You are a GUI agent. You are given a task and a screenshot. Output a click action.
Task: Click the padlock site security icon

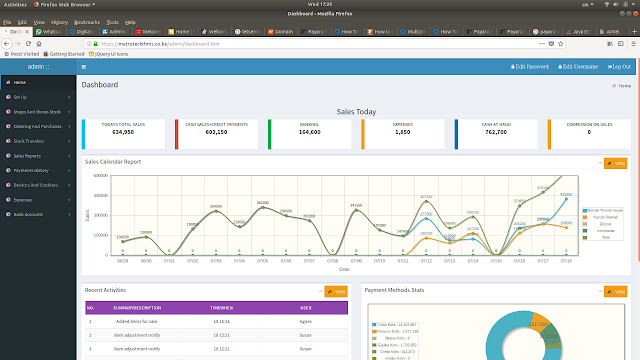(96, 44)
